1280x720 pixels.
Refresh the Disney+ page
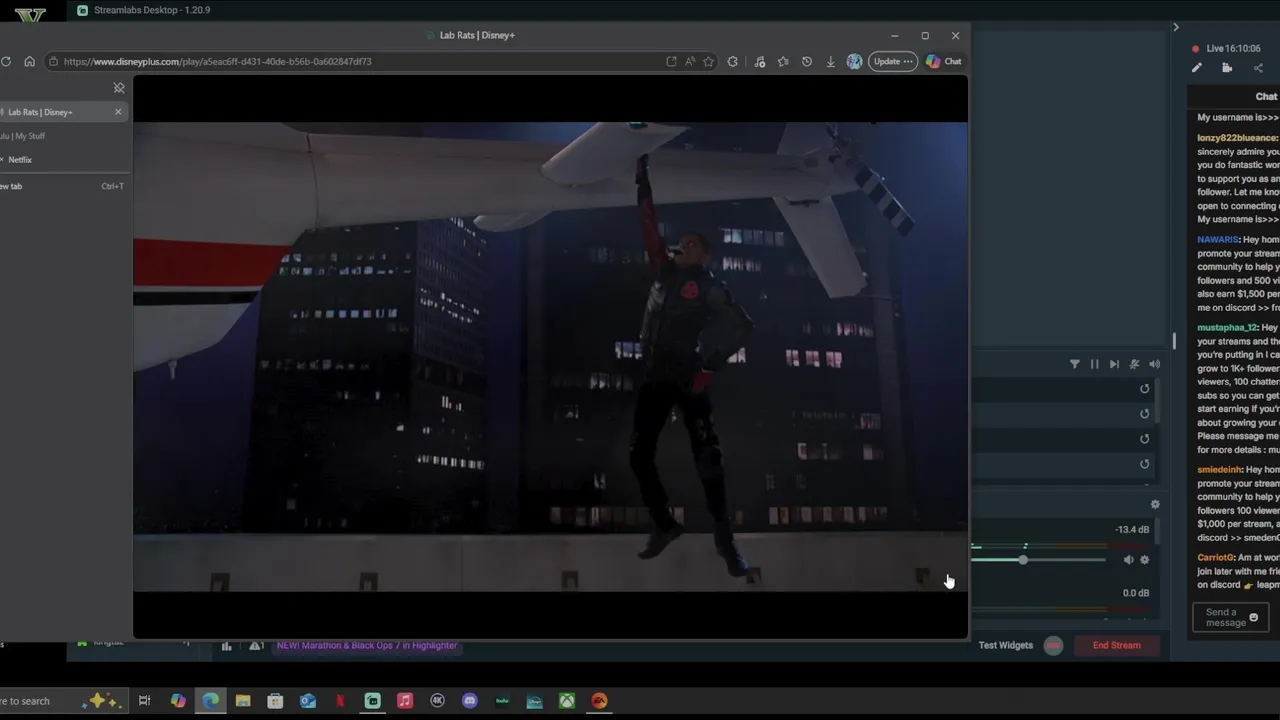pos(6,61)
